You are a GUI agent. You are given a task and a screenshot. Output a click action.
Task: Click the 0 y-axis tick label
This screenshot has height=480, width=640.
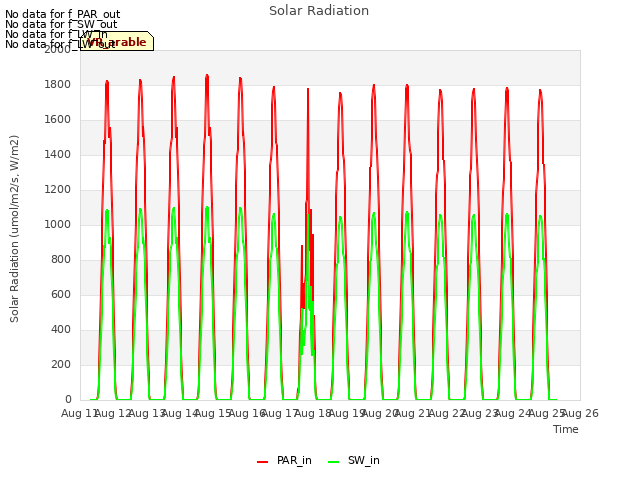click(68, 400)
